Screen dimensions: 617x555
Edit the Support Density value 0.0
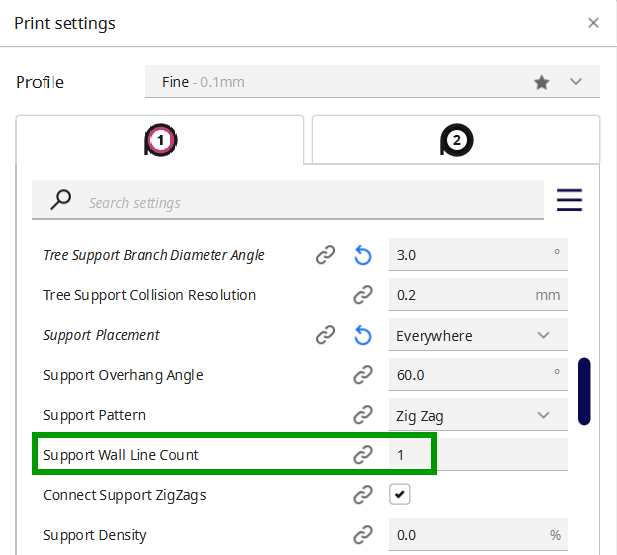click(x=478, y=535)
